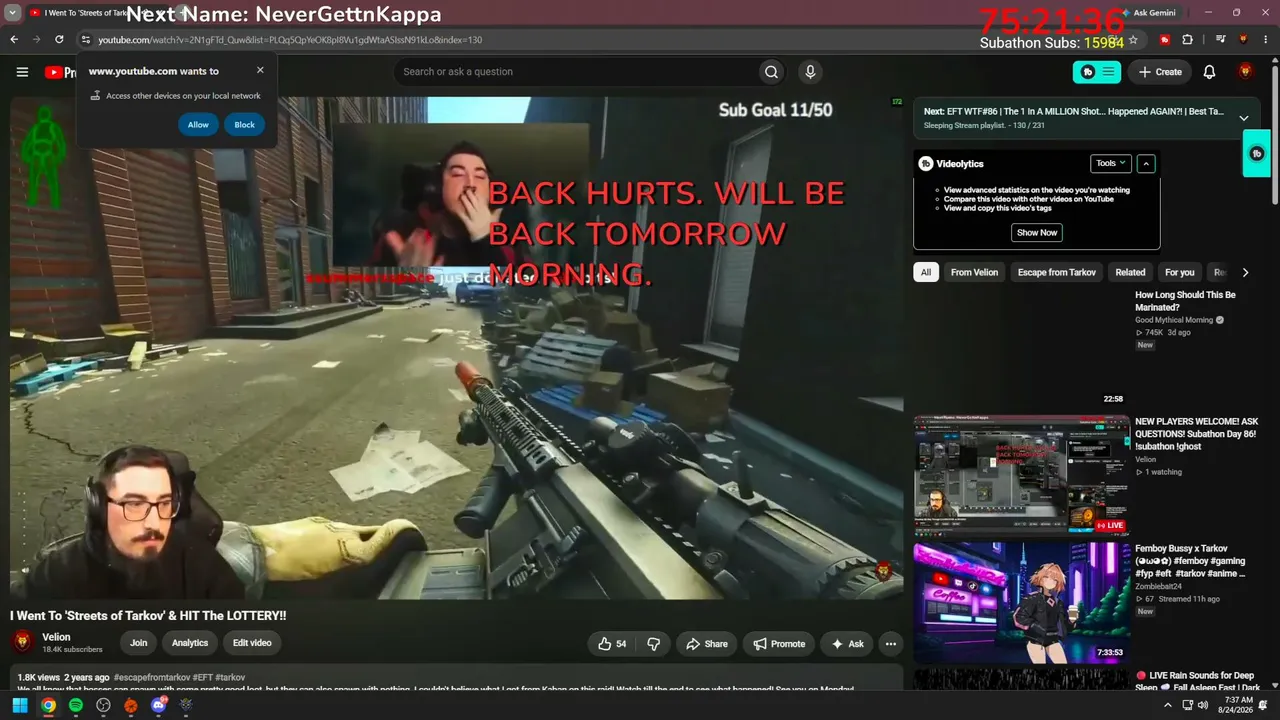This screenshot has width=1280, height=720.
Task: Click the Ask button under video
Action: (x=848, y=644)
